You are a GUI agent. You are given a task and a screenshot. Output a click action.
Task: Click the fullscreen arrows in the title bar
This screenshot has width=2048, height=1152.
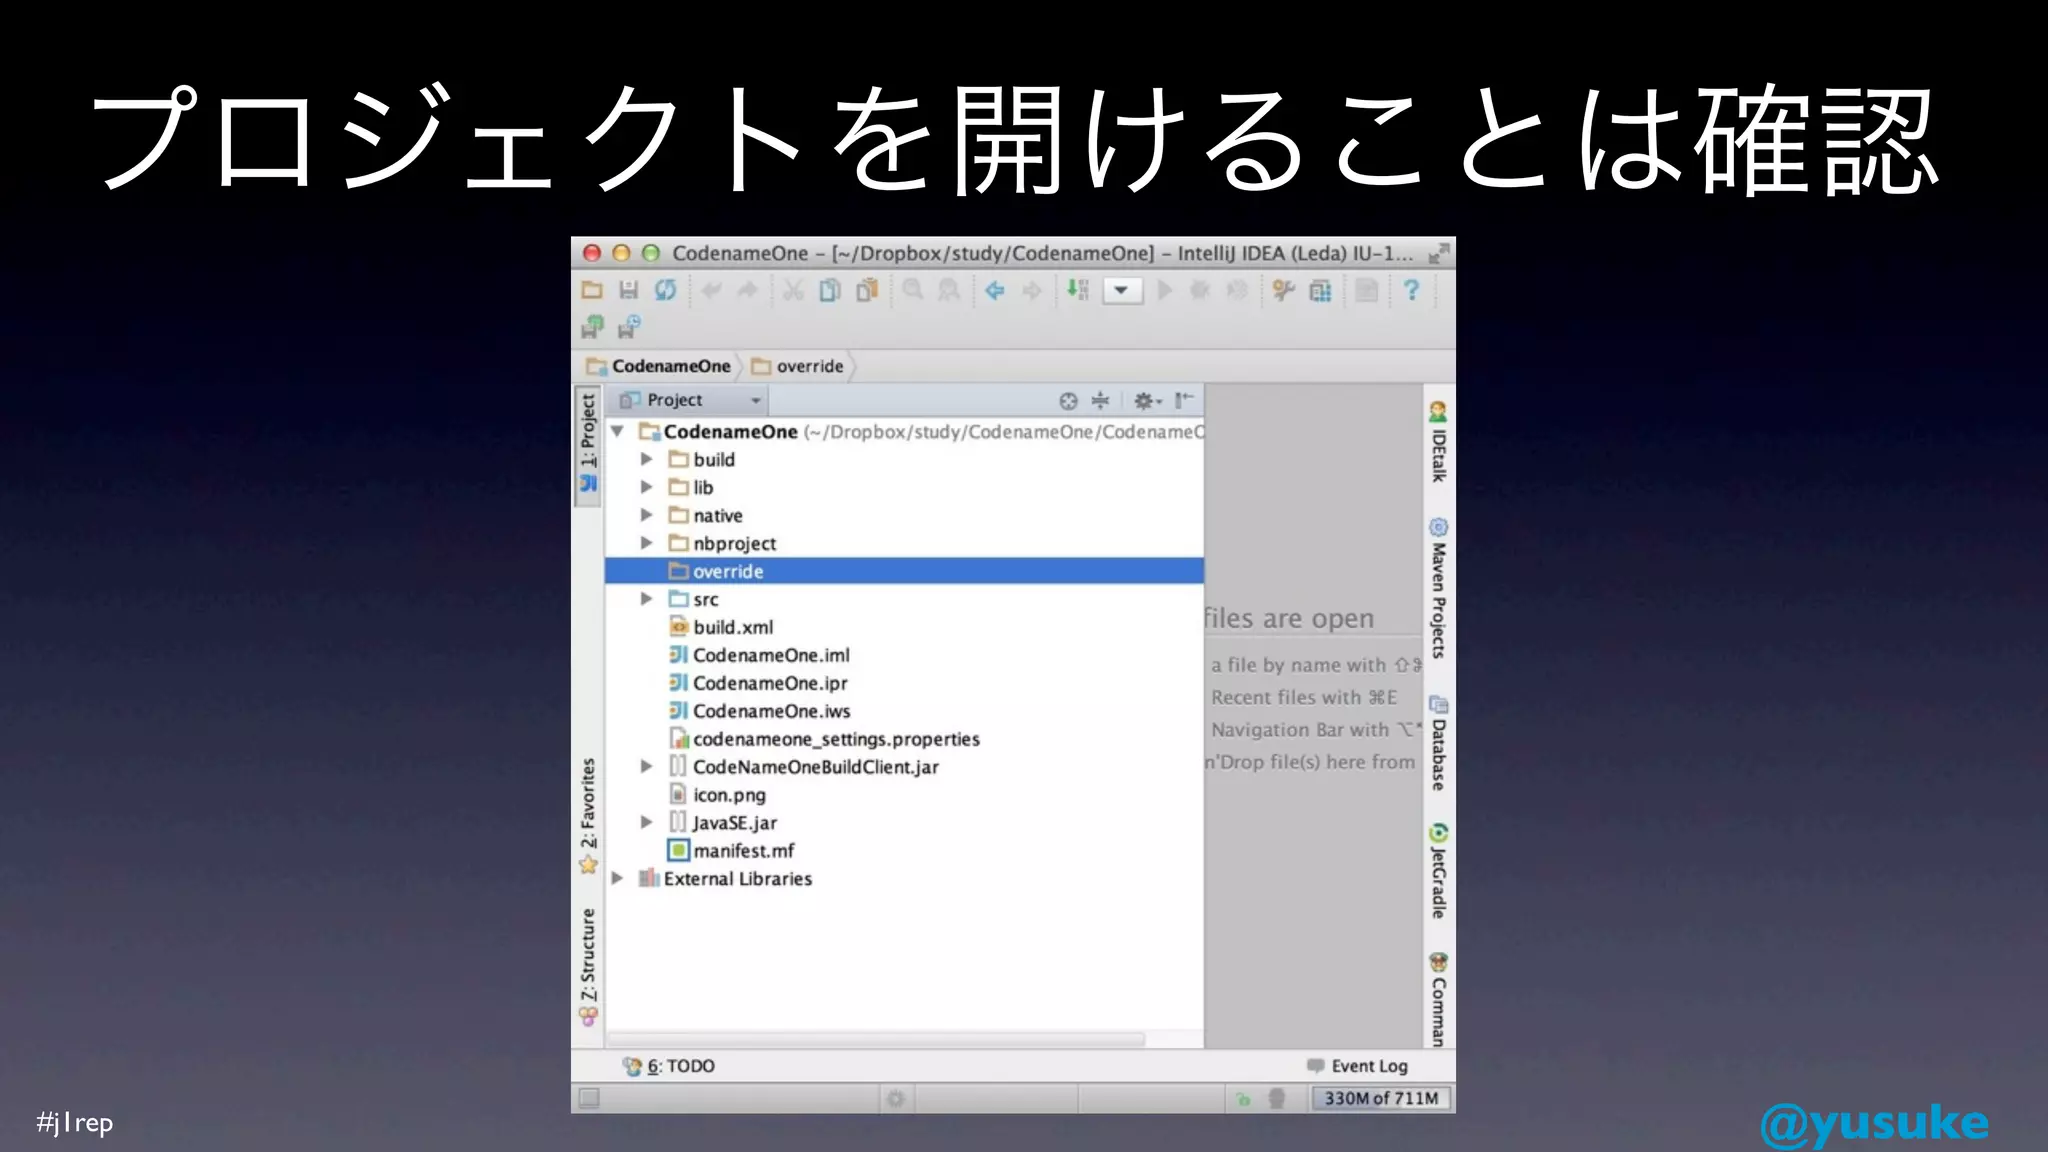[1438, 253]
